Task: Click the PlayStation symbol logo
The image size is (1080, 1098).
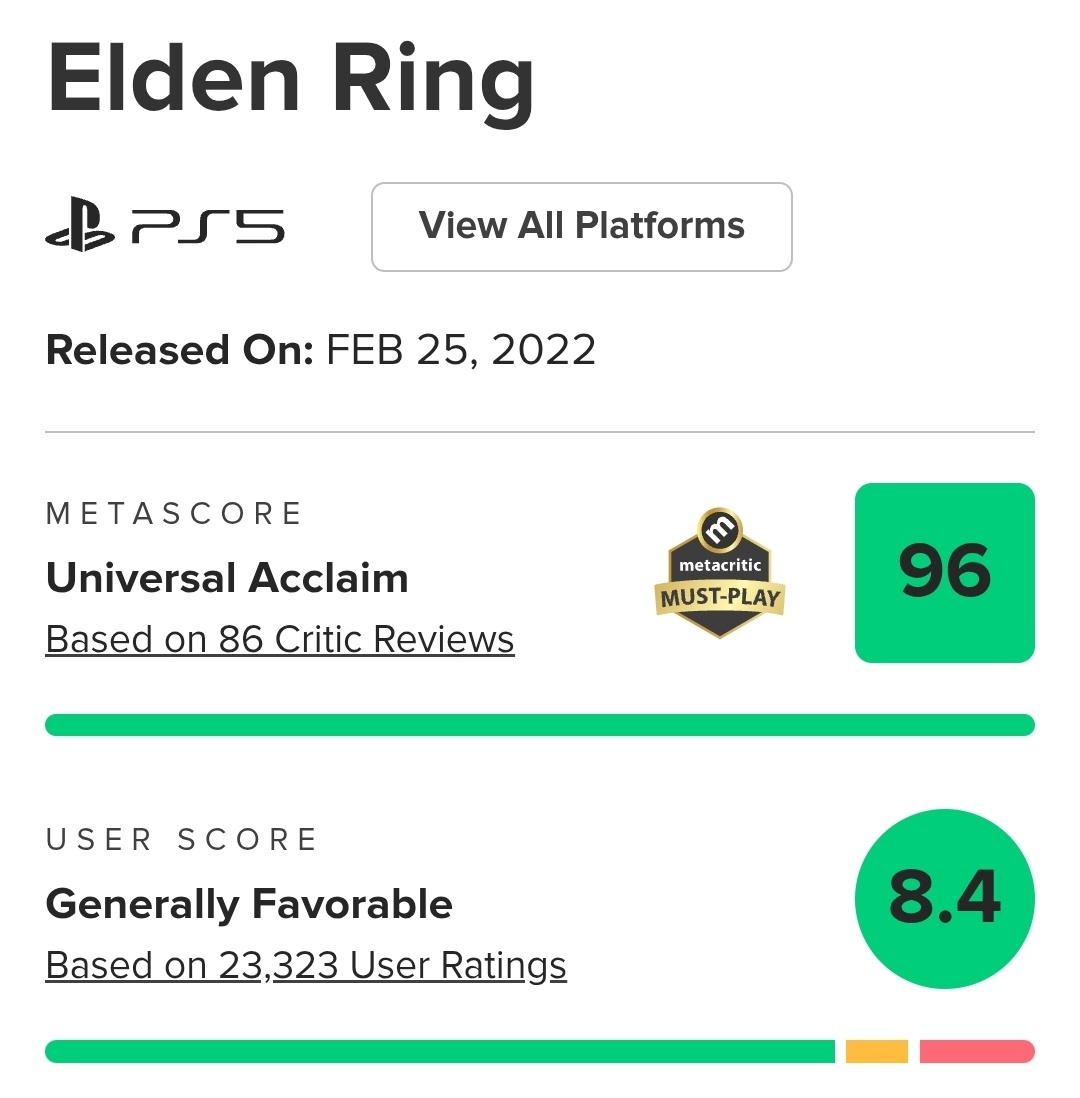Action: coord(80,227)
